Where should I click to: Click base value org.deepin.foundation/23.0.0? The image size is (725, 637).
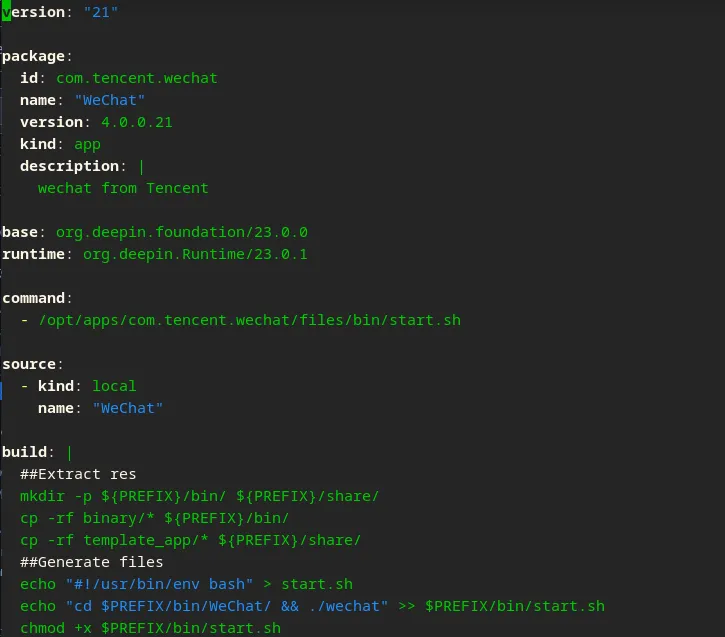pyautogui.click(x=182, y=232)
